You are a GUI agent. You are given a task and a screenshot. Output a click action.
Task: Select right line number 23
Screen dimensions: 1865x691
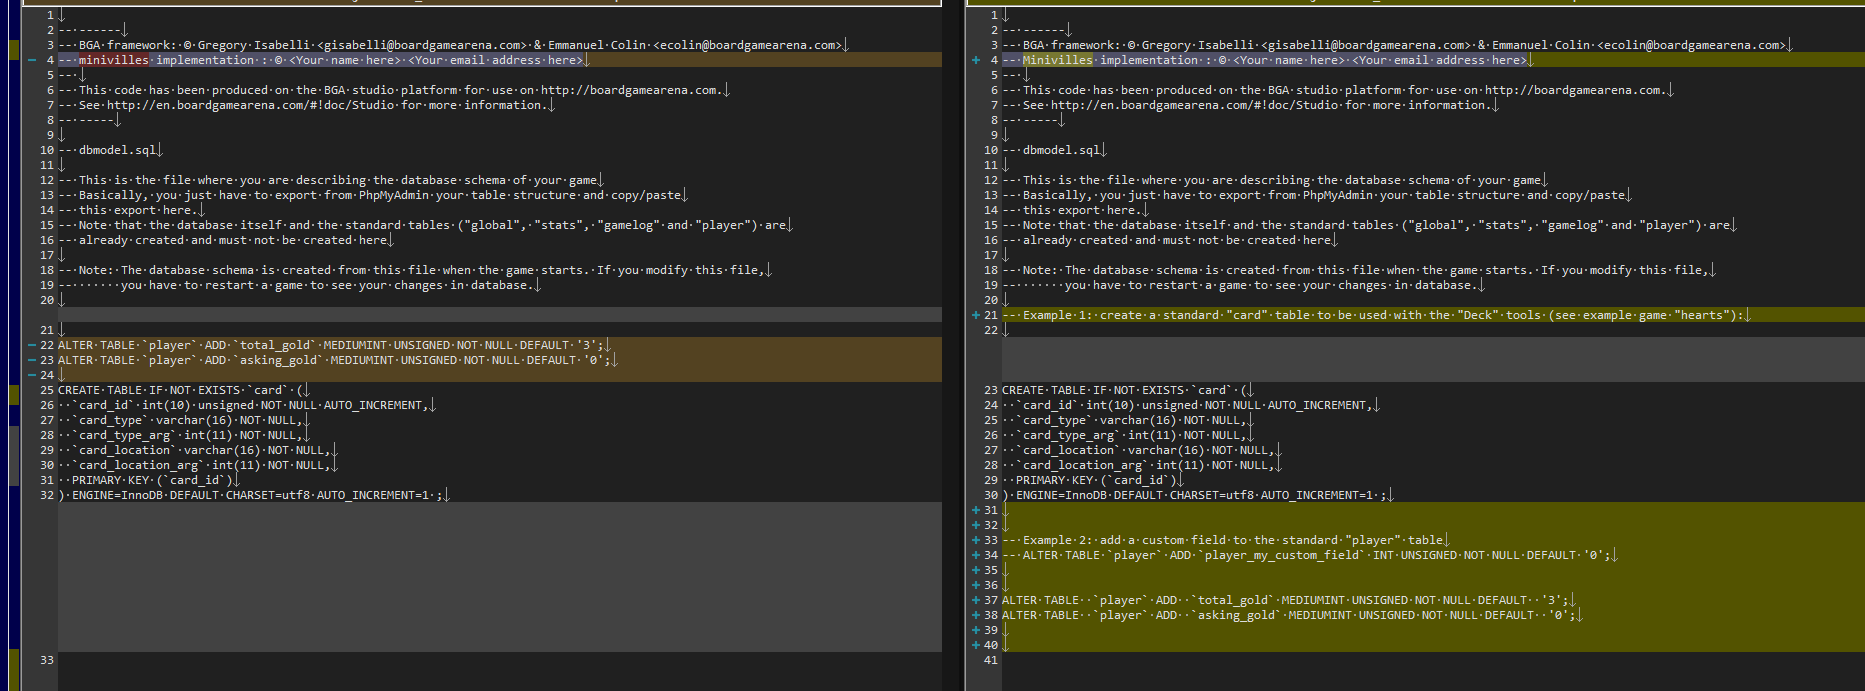pos(991,390)
